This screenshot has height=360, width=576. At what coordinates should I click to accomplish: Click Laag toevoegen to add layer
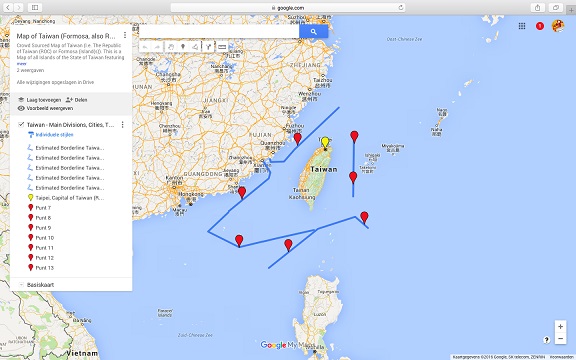click(x=40, y=100)
